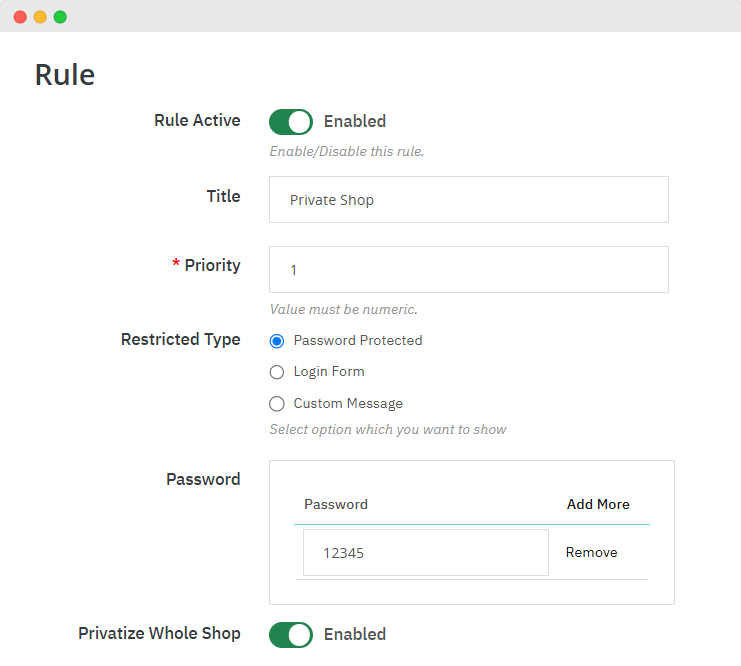The height and width of the screenshot is (666, 741).
Task: Click the Rule page heading
Action: click(x=65, y=75)
